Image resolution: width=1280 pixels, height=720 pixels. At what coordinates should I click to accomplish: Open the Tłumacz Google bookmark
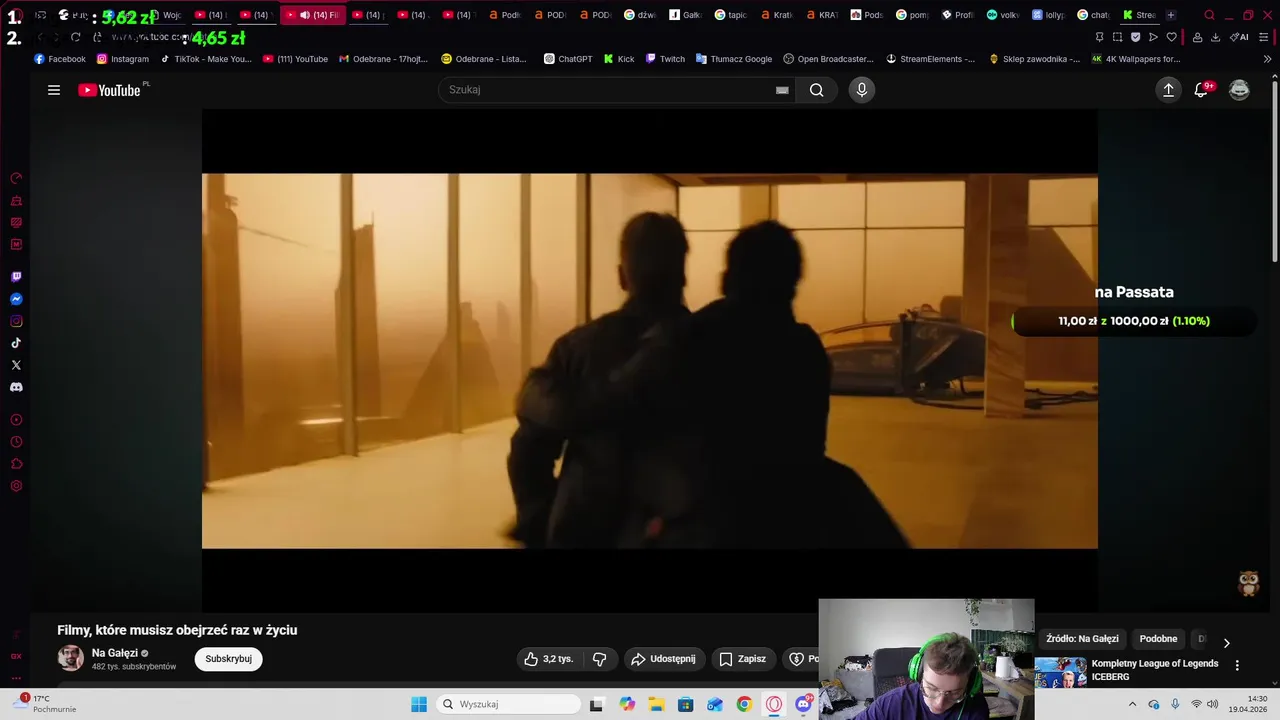tap(734, 59)
